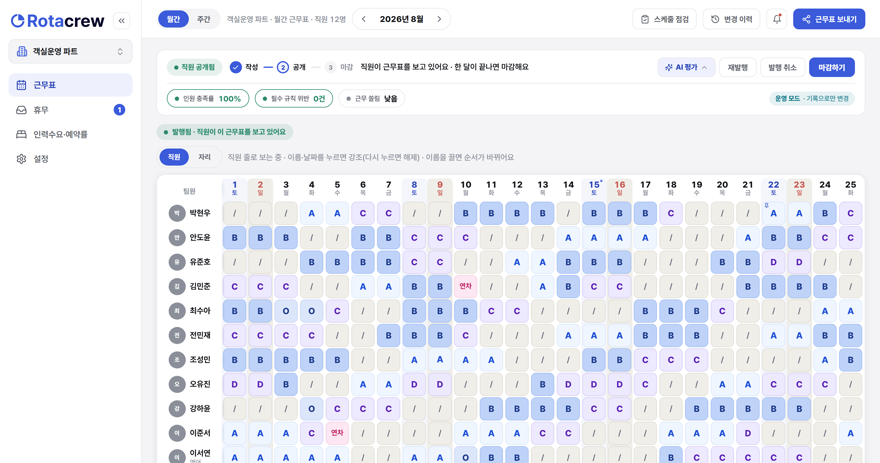This screenshot has width=880, height=463.
Task: Collapse the sidebar with the double-chevron icon
Action: tap(121, 21)
